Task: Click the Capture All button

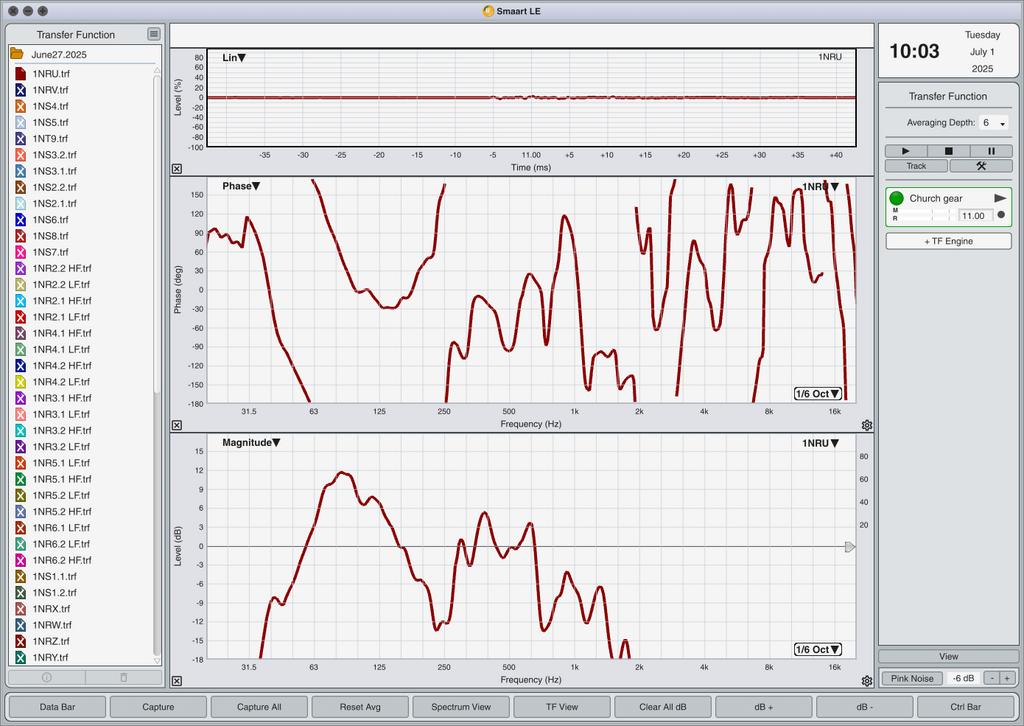Action: [259, 706]
